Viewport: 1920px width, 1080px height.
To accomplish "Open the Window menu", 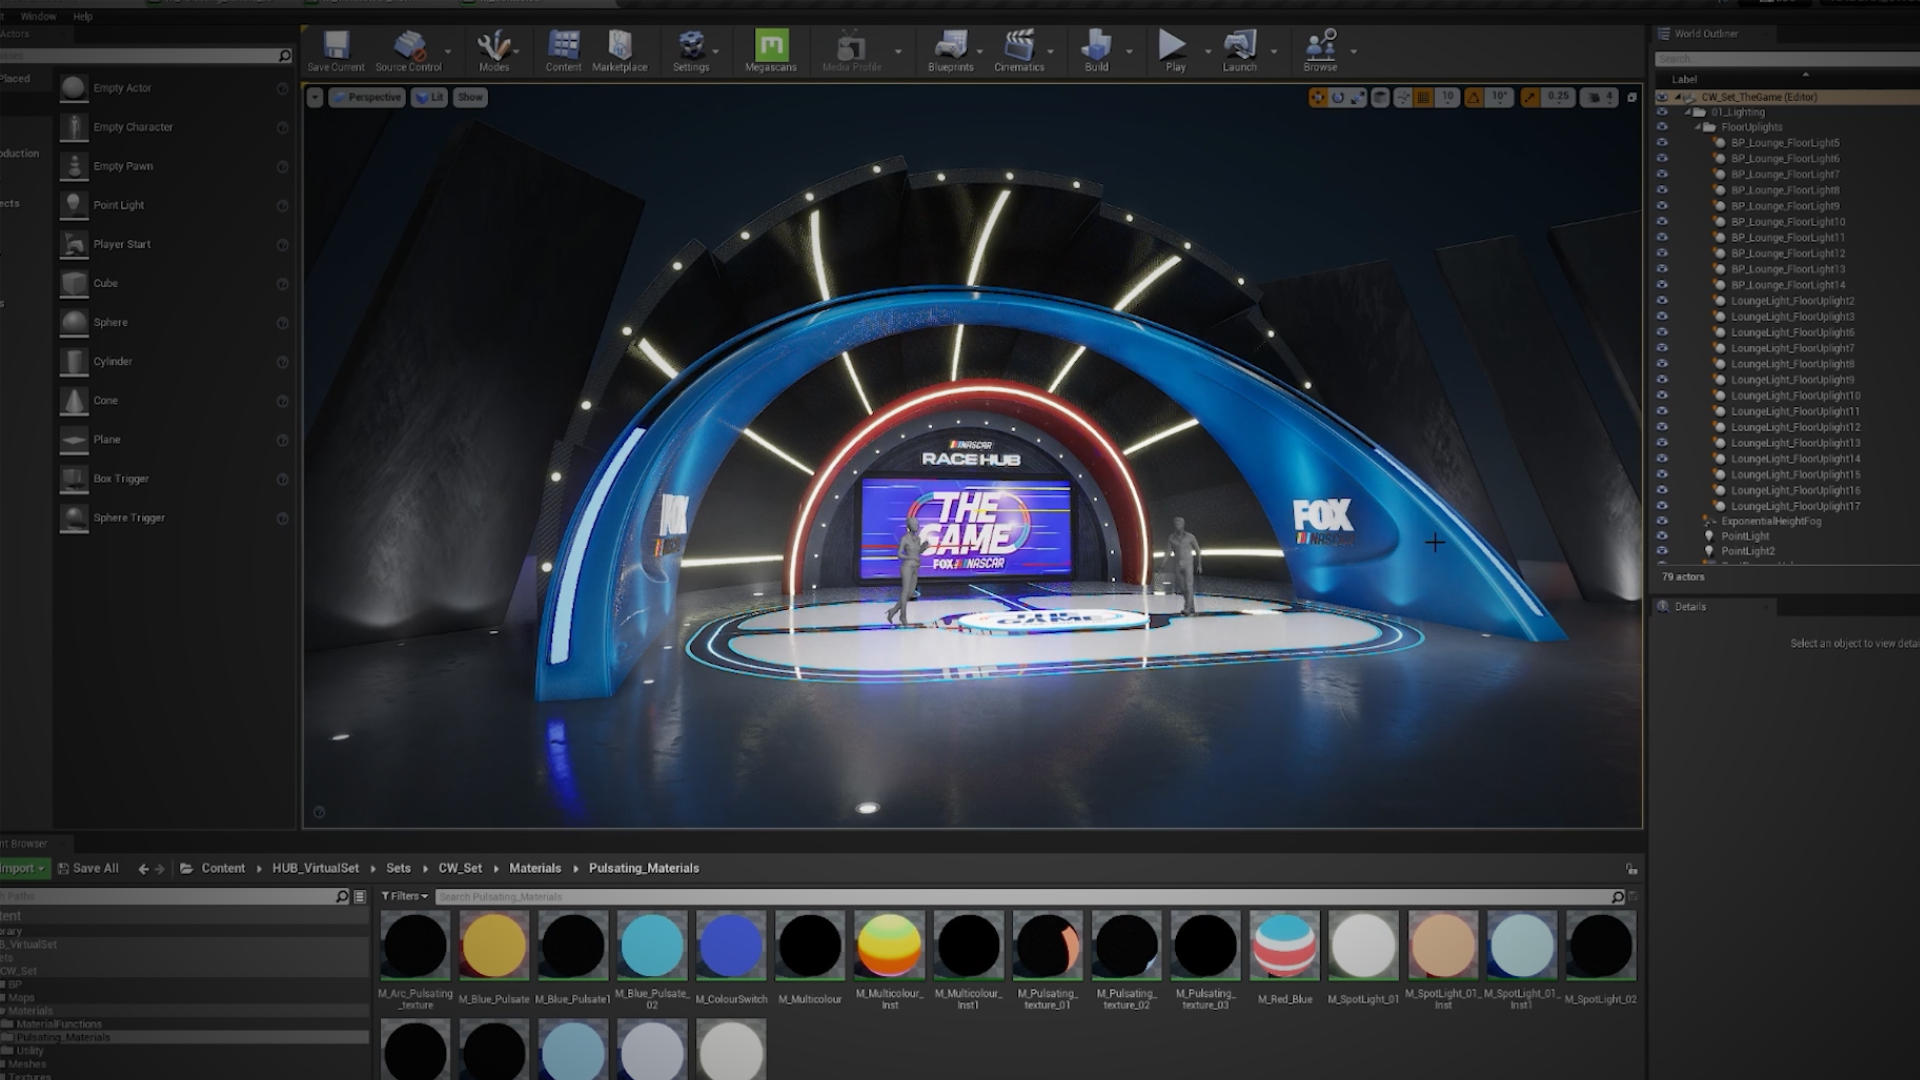I will [x=39, y=16].
